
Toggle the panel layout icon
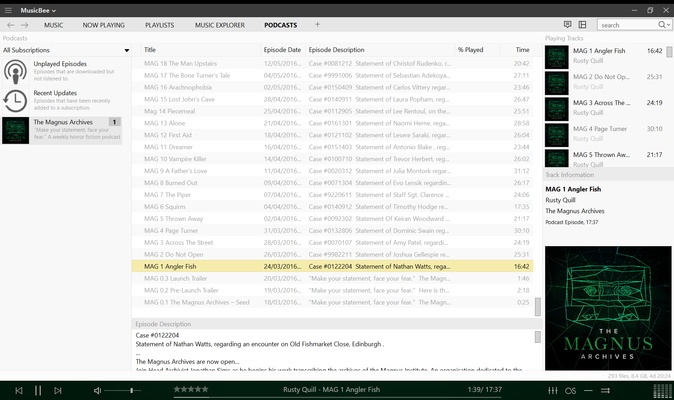pos(582,24)
